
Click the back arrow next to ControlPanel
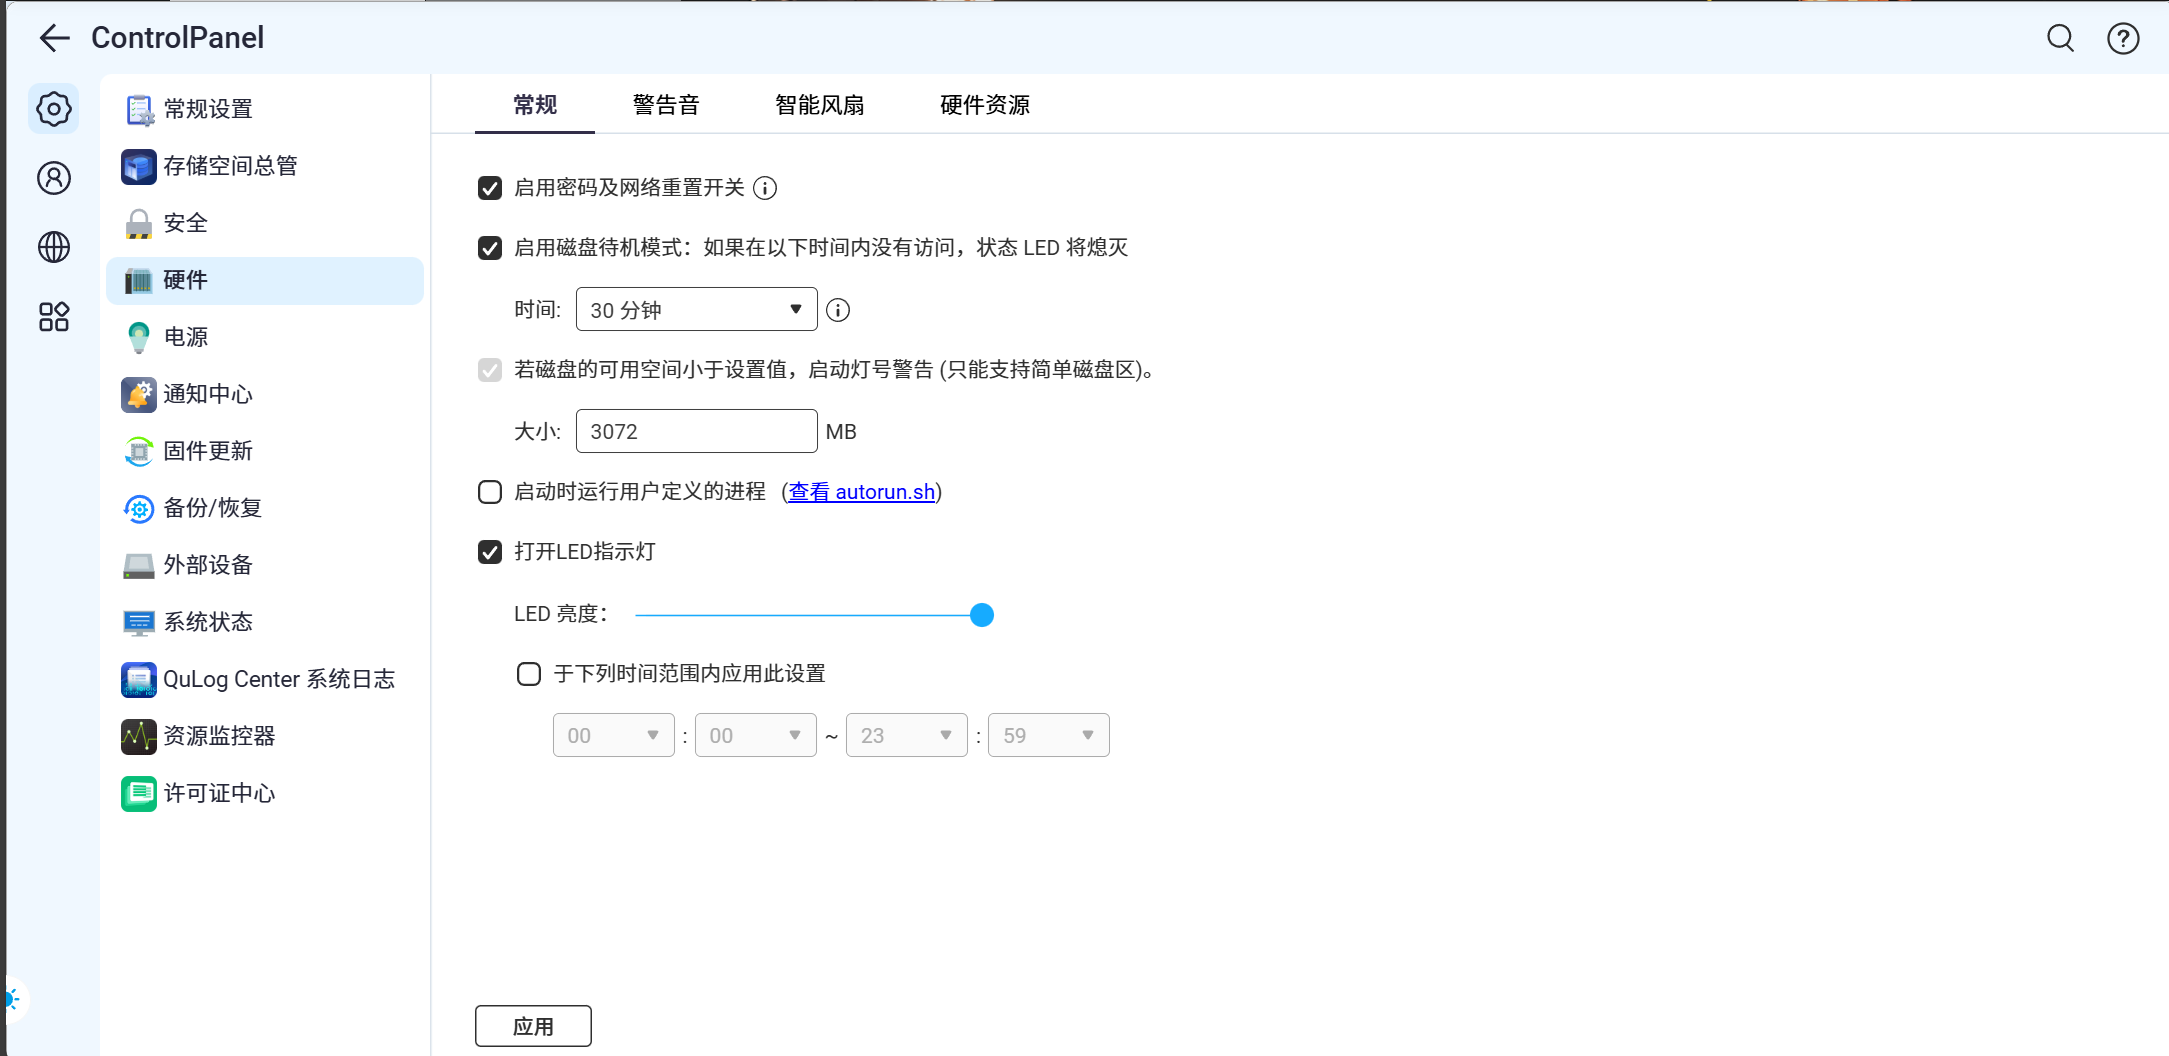point(54,38)
